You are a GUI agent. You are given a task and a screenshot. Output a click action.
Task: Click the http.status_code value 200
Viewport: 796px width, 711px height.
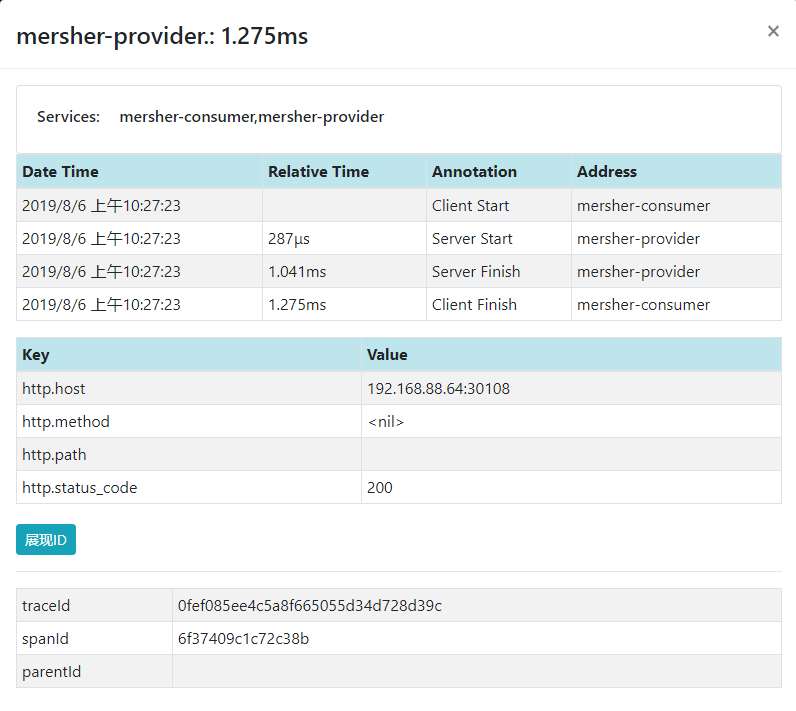(x=380, y=488)
